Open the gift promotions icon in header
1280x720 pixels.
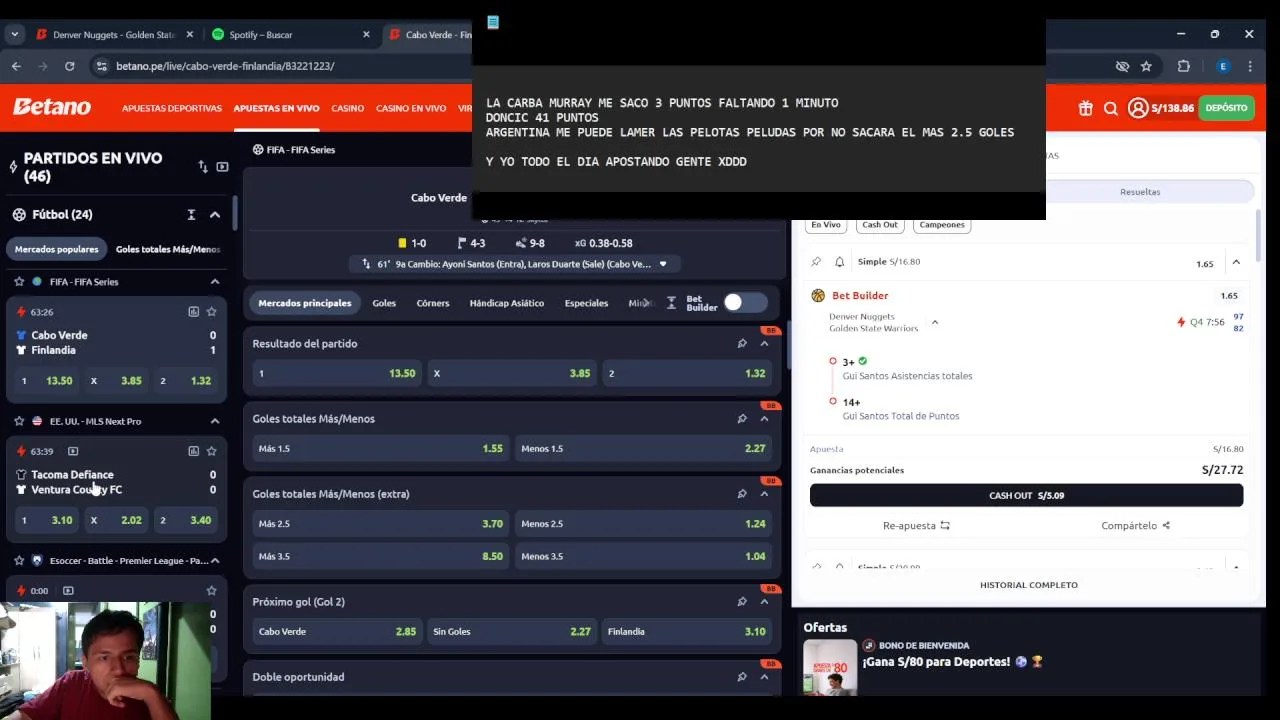(x=1085, y=108)
